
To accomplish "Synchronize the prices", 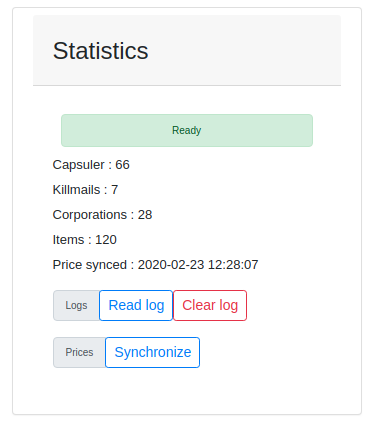I will point(153,352).
